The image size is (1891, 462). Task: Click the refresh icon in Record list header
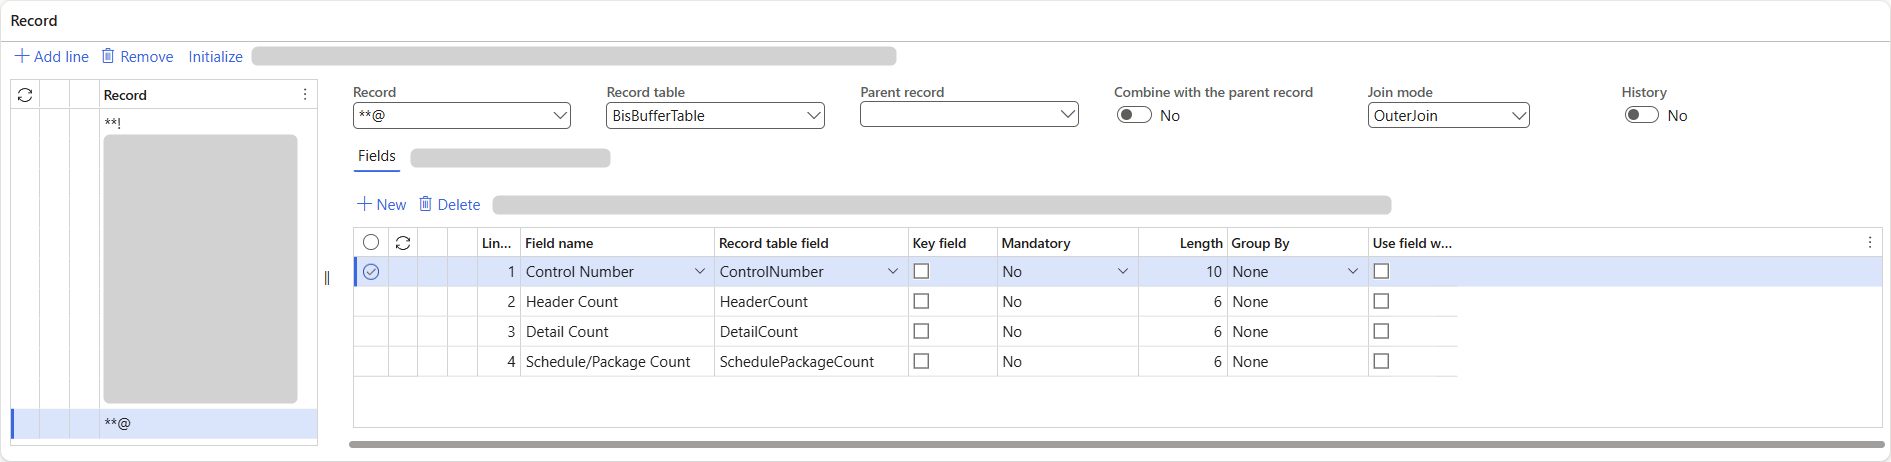[x=25, y=95]
